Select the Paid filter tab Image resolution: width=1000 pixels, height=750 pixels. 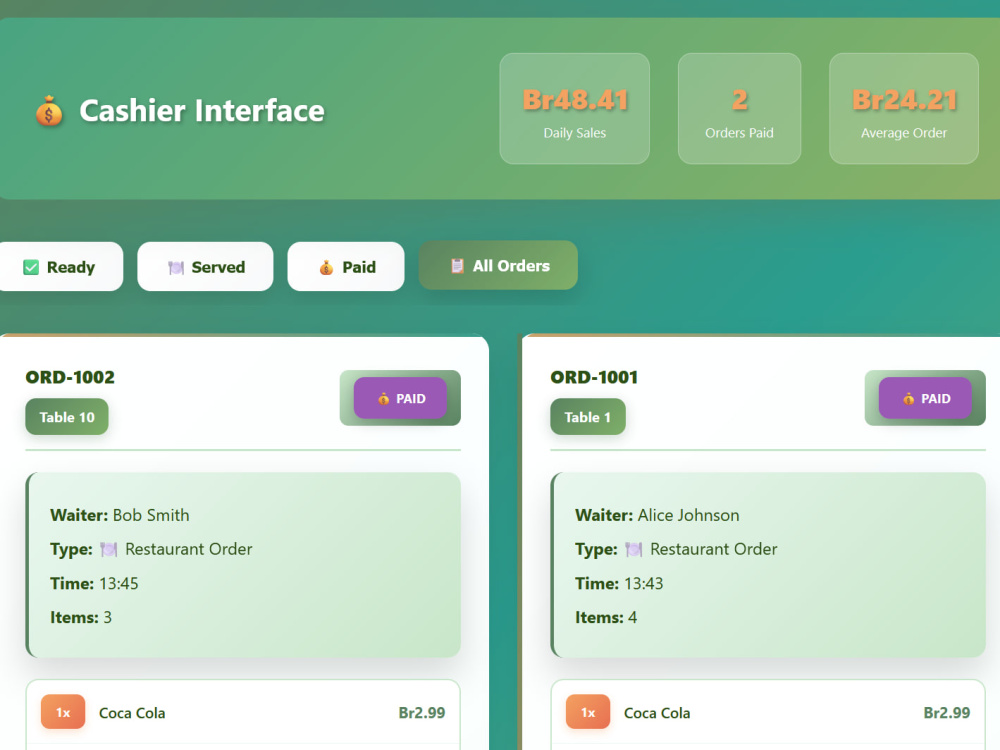tap(346, 267)
